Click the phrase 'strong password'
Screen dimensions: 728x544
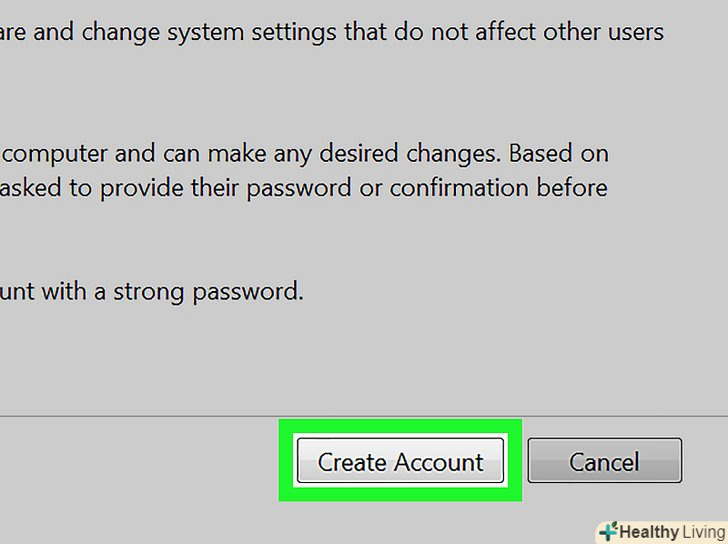pos(210,292)
